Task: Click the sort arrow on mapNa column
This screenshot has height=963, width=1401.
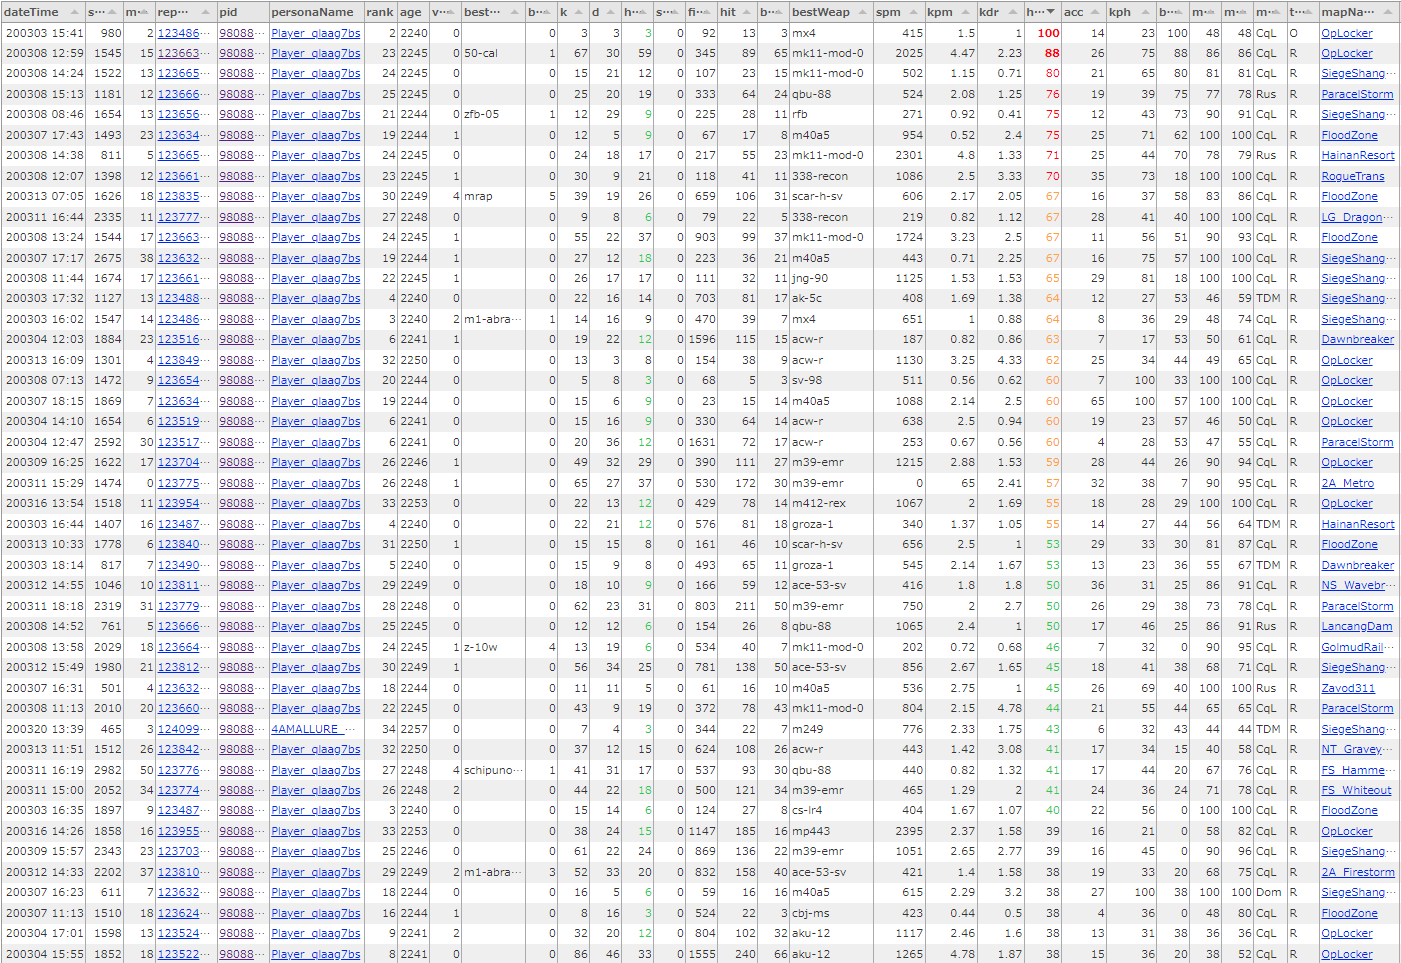Action: coord(1388,12)
